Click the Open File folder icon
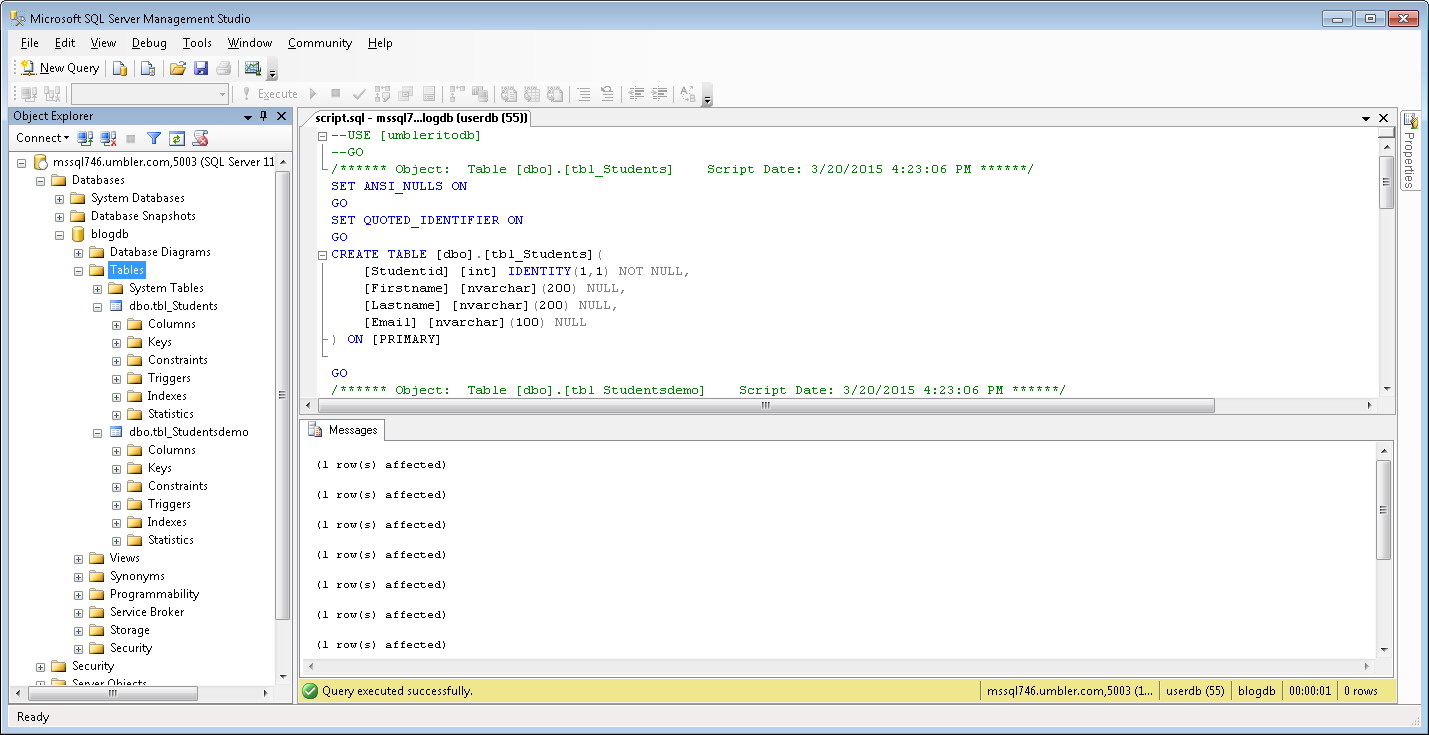Image resolution: width=1429 pixels, height=735 pixels. click(178, 68)
